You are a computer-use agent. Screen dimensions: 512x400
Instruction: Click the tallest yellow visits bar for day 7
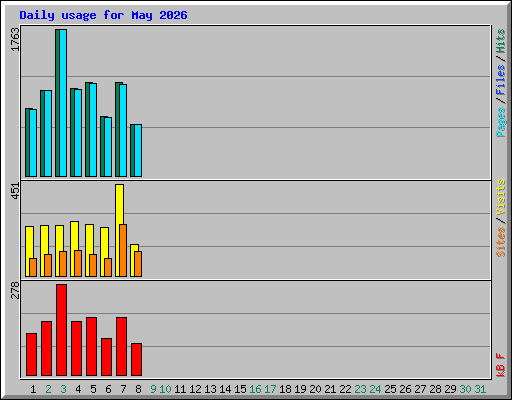tap(120, 204)
